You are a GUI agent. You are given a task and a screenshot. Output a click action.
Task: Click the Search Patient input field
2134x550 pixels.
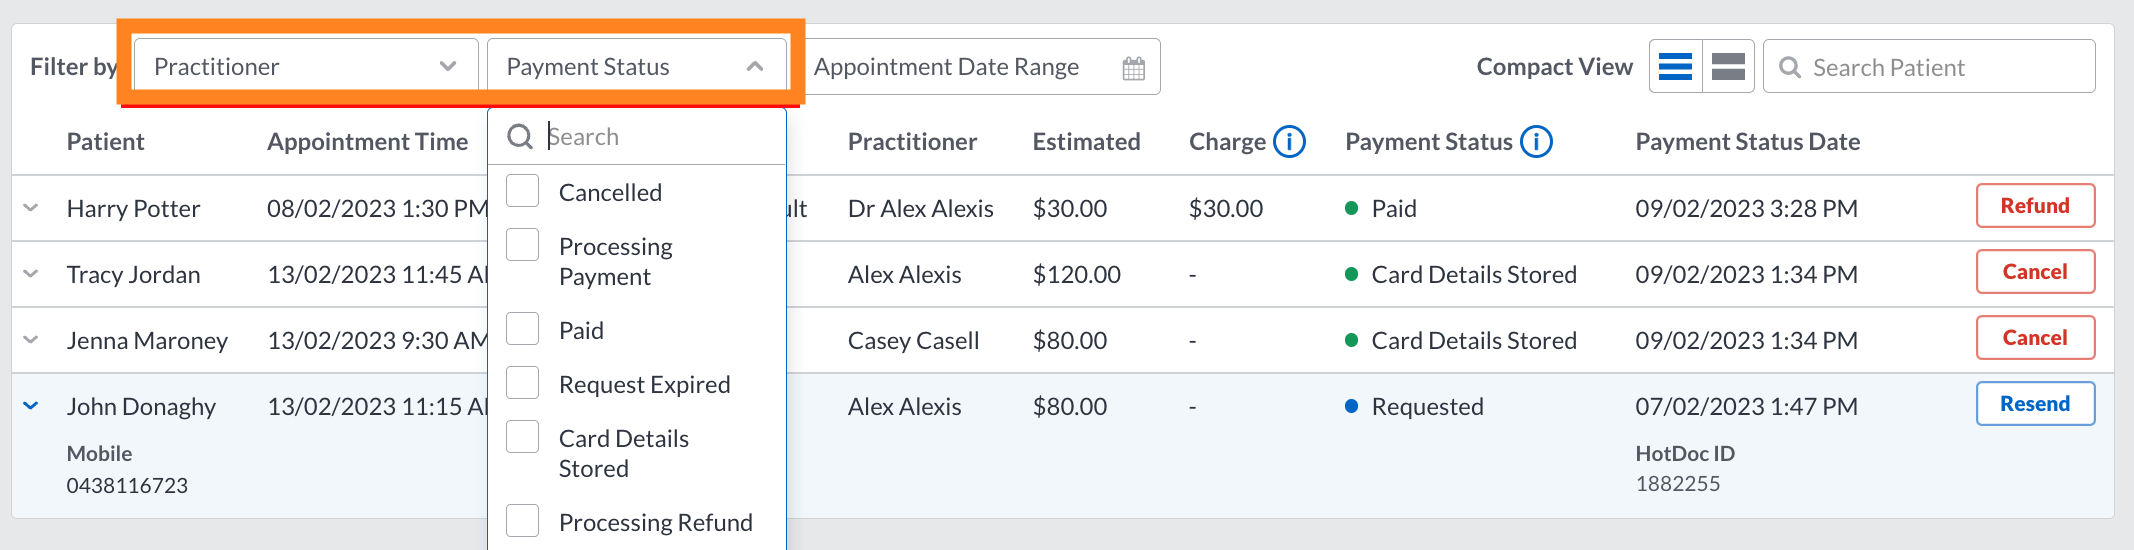point(1929,67)
